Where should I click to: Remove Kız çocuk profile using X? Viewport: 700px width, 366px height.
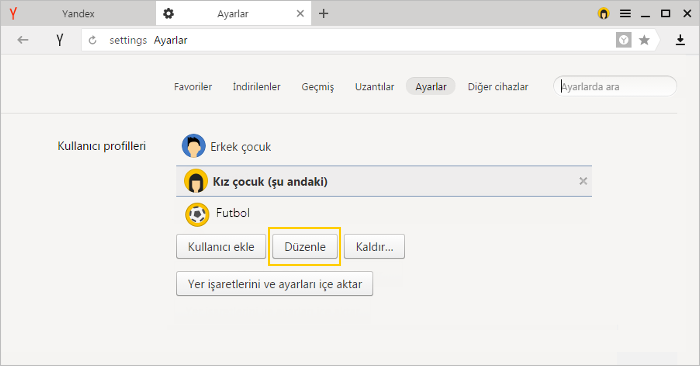coord(583,181)
